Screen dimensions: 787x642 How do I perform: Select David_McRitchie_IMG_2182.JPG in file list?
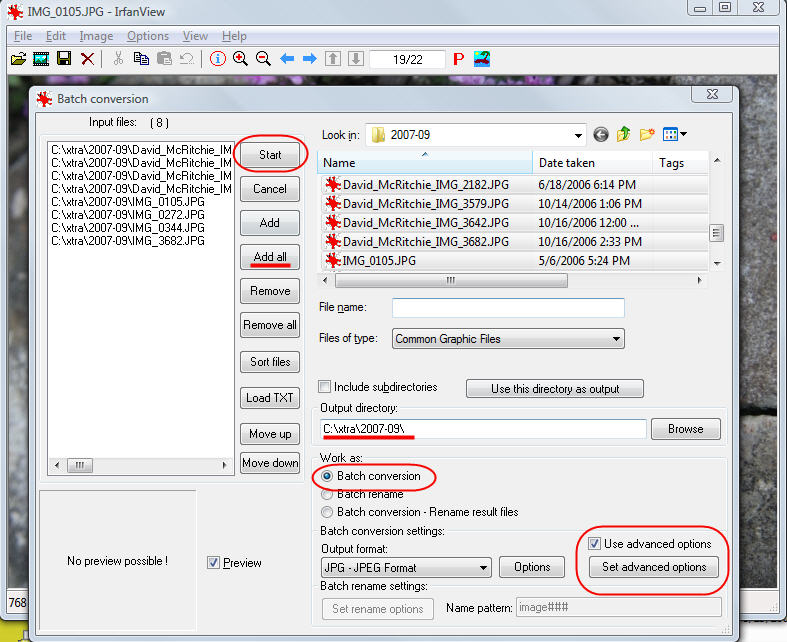coord(426,185)
